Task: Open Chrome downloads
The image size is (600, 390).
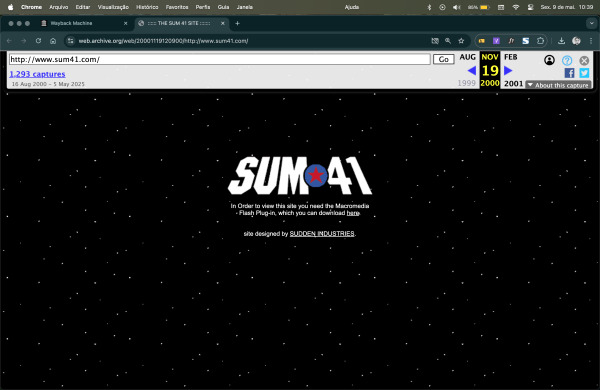Action: (x=561, y=41)
